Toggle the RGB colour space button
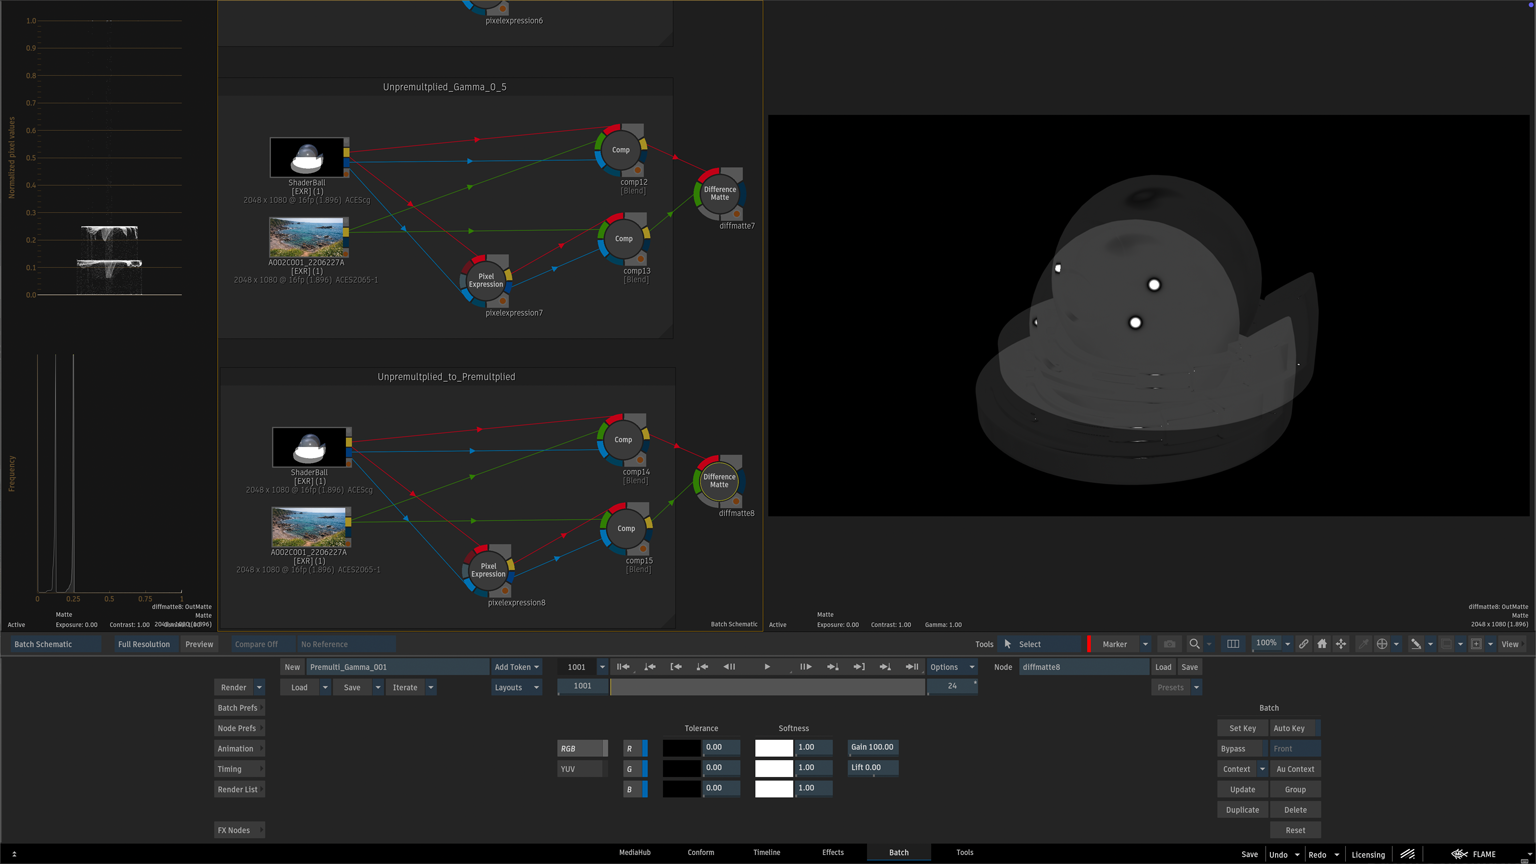 582,748
